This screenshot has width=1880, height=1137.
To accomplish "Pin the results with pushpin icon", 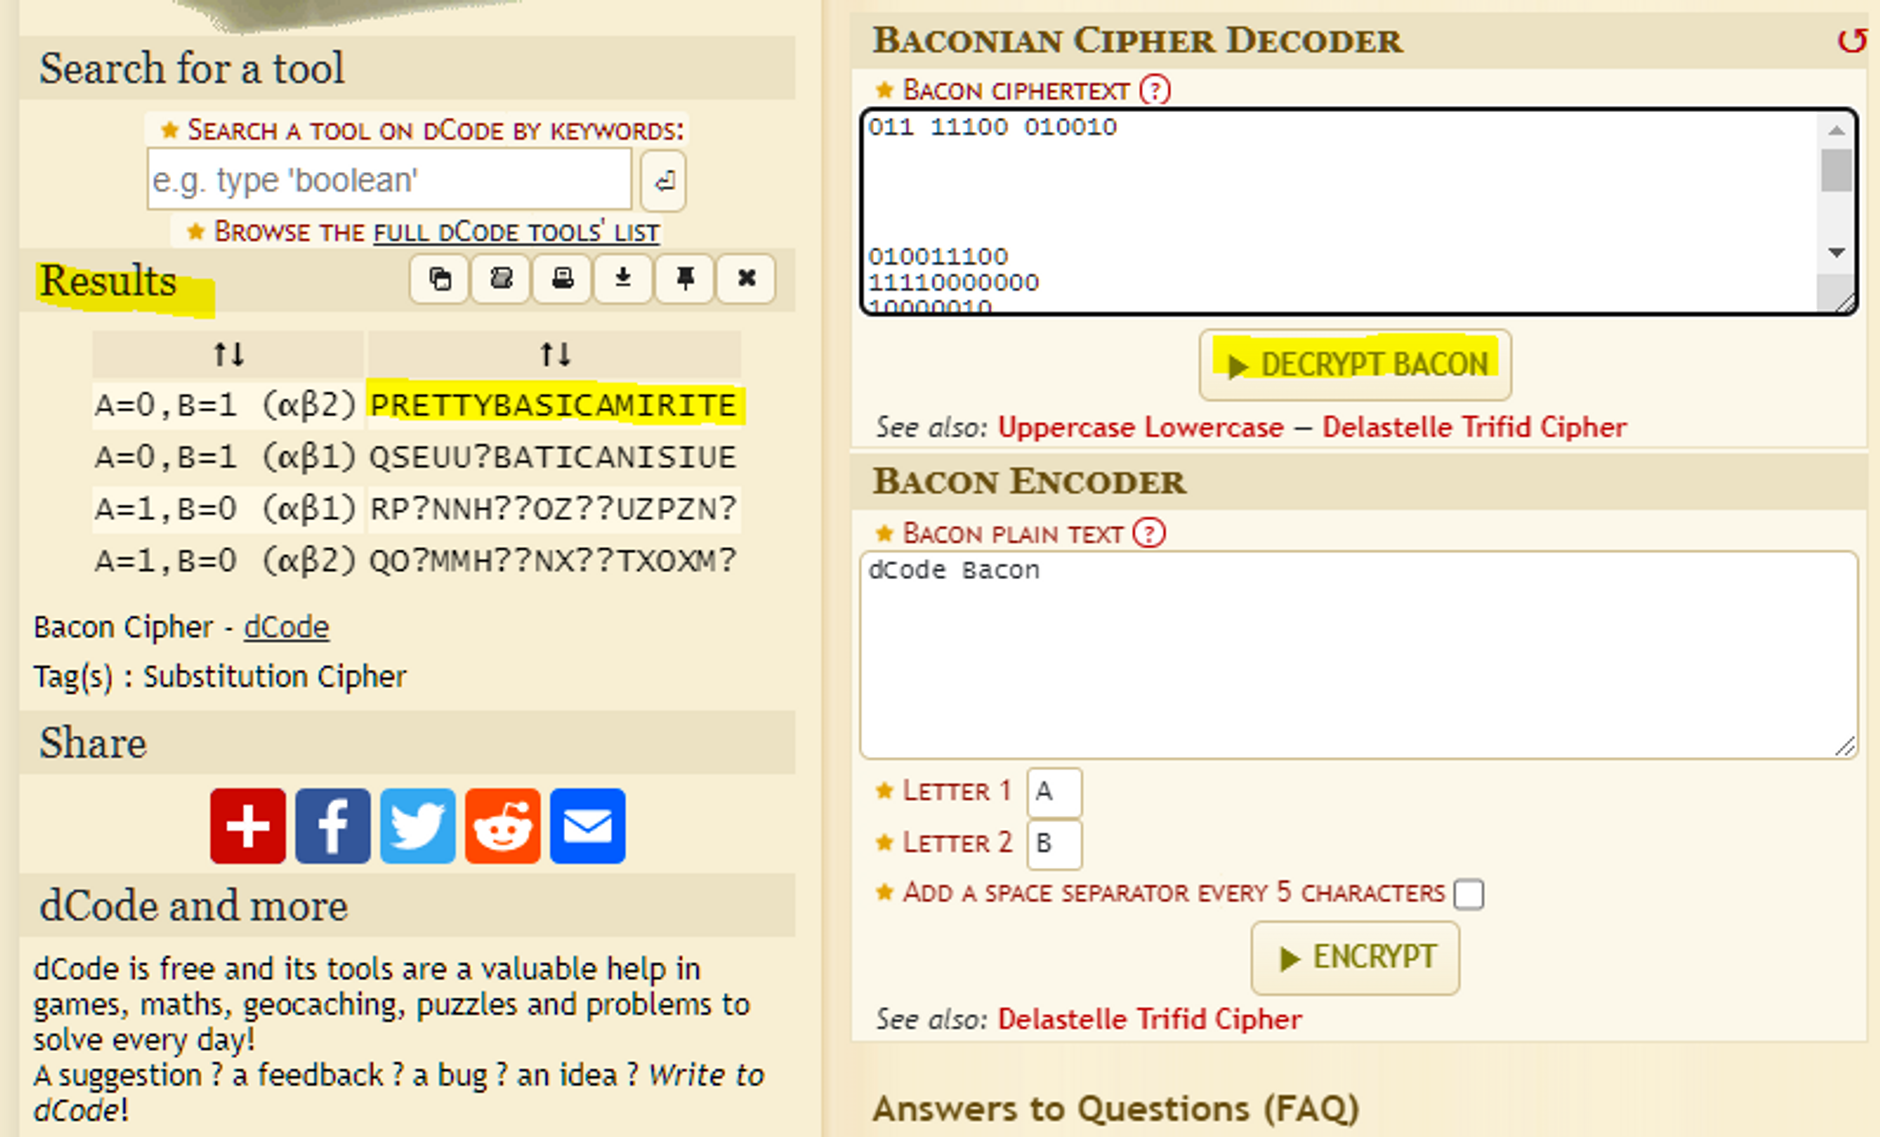I will pos(685,278).
